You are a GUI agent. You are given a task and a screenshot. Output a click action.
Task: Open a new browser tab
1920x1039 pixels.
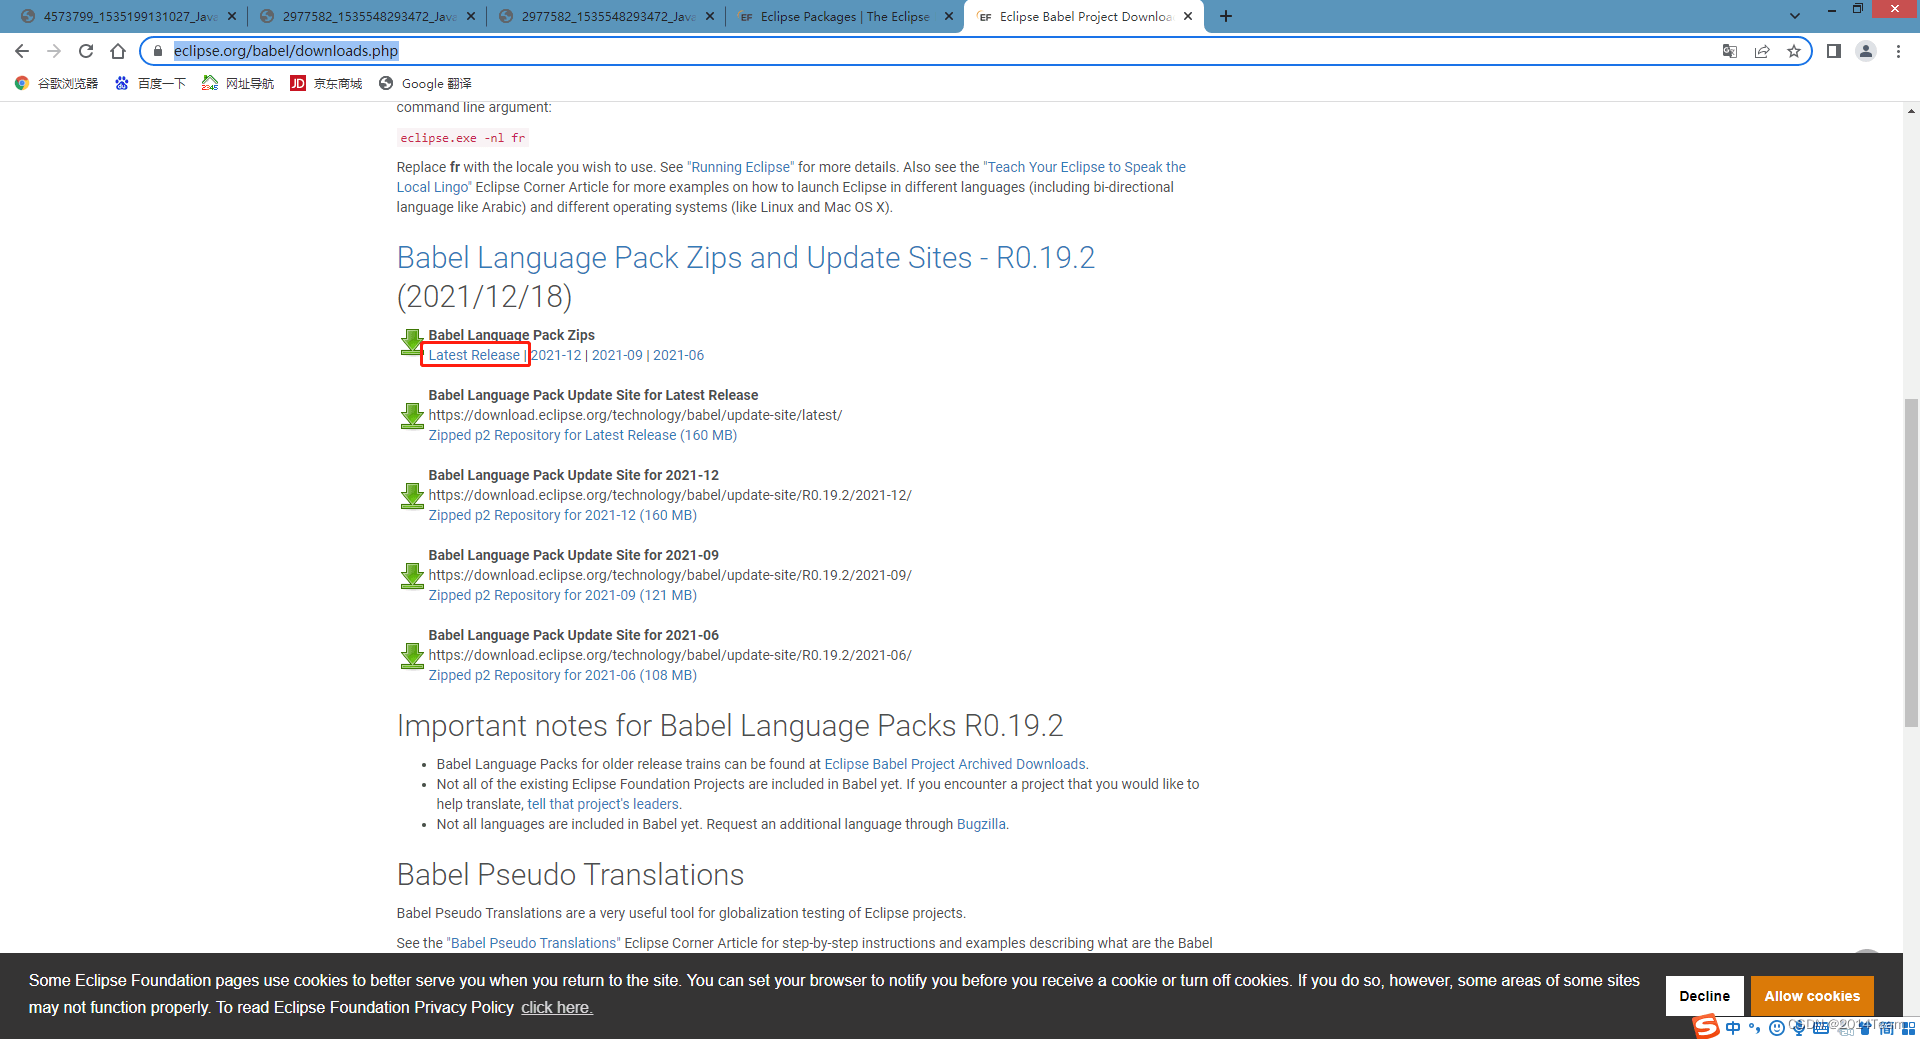pyautogui.click(x=1226, y=16)
